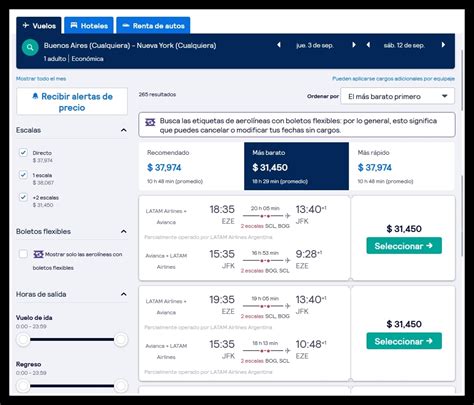Click right handle of Regreso slider

click(x=121, y=386)
